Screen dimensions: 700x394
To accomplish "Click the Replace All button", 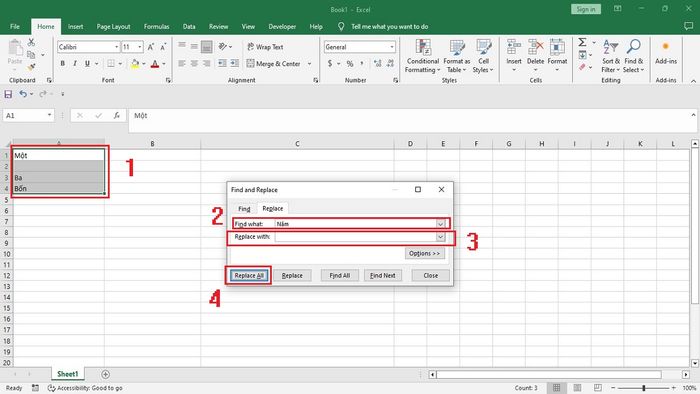I will (x=249, y=276).
